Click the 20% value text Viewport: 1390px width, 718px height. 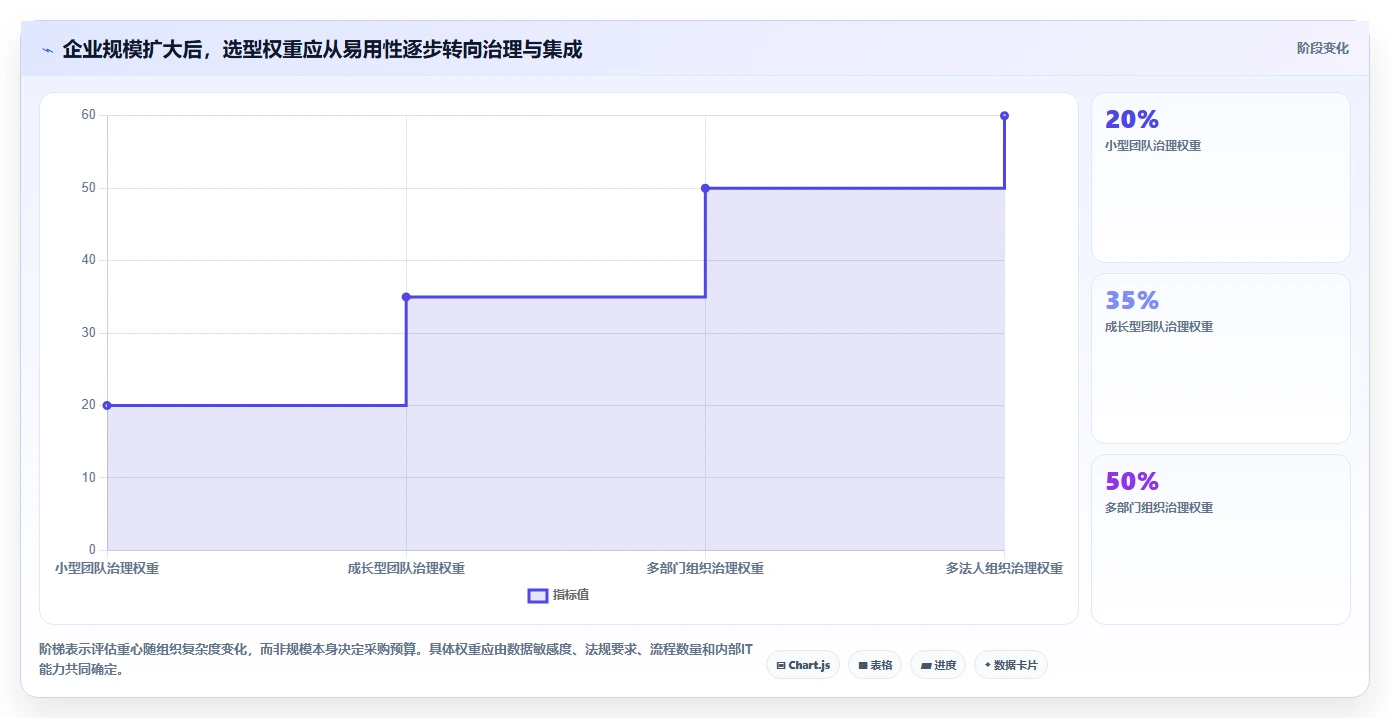(x=1132, y=119)
